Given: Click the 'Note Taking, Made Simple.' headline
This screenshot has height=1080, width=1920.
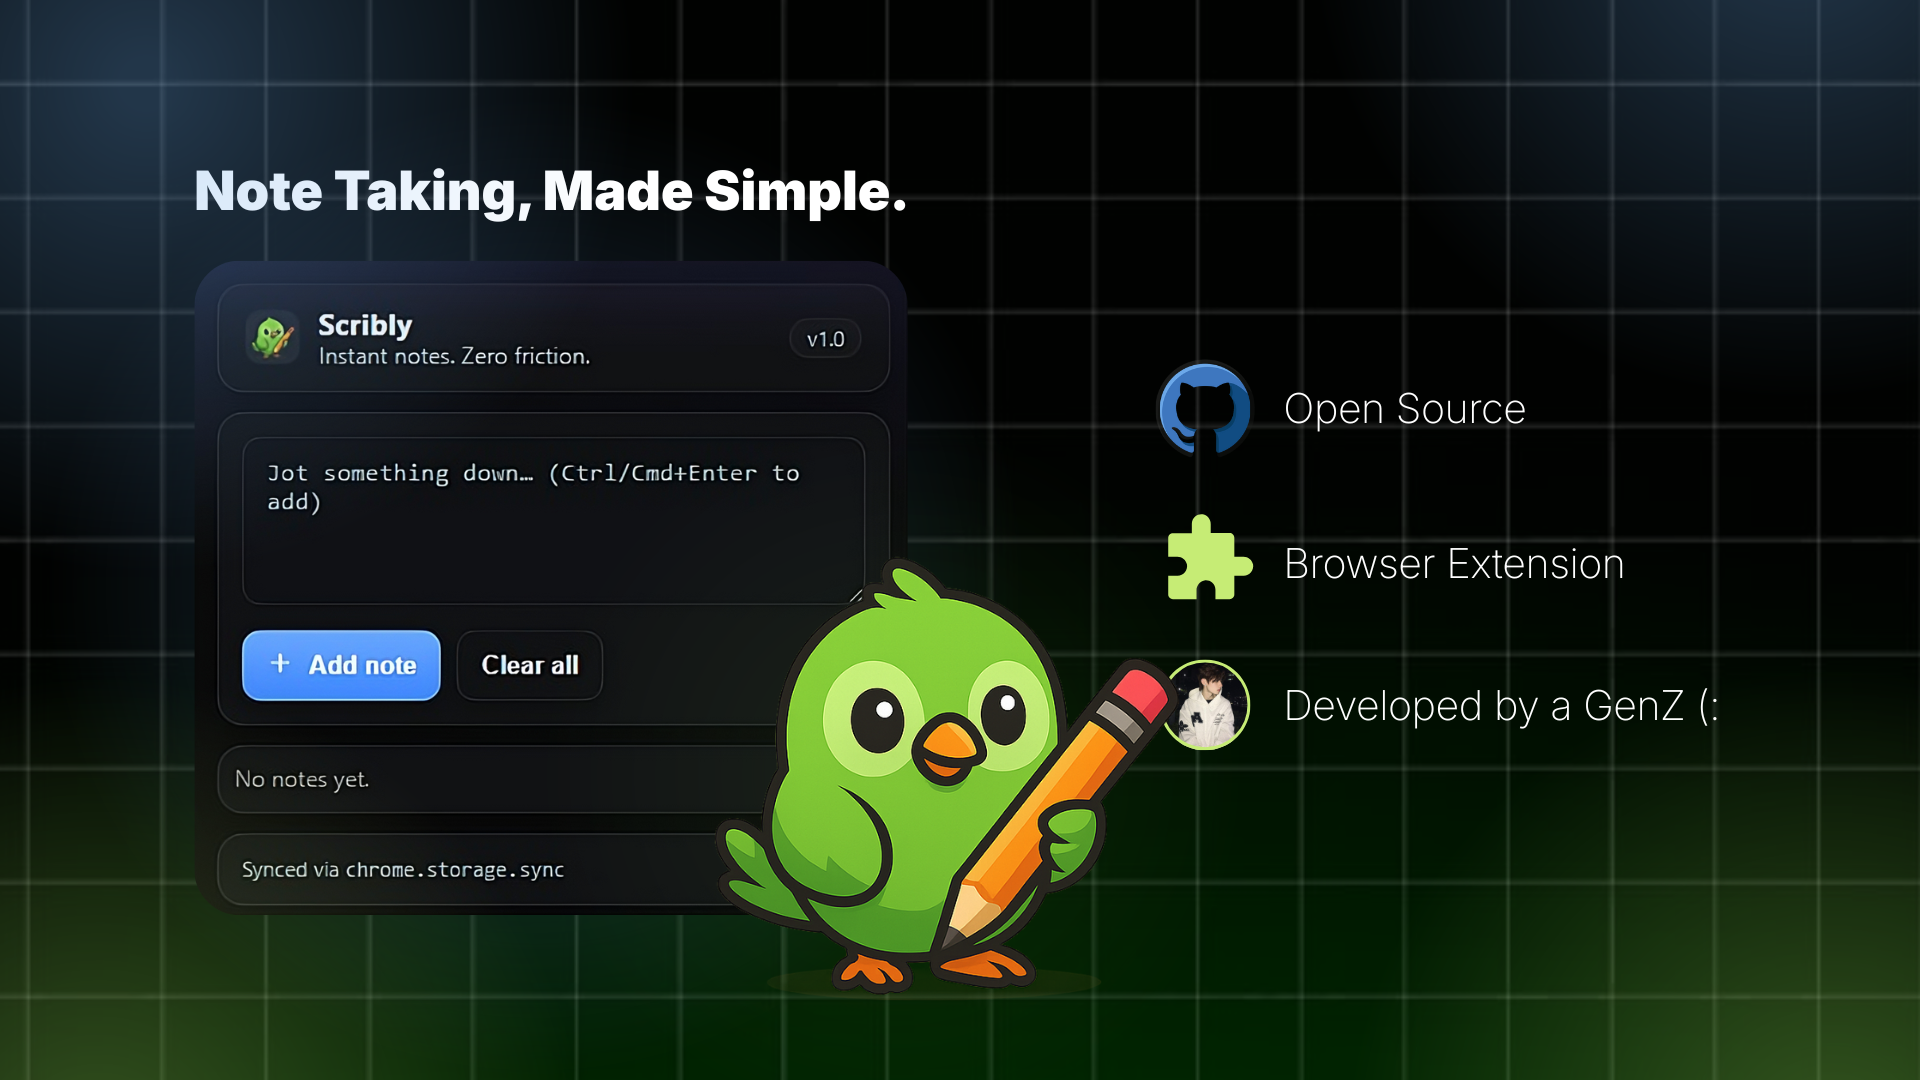Looking at the screenshot, I should (550, 191).
